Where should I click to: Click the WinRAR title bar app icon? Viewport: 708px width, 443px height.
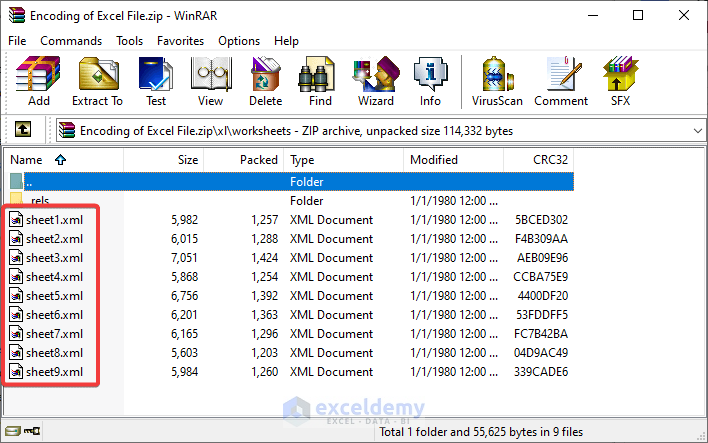tap(17, 15)
